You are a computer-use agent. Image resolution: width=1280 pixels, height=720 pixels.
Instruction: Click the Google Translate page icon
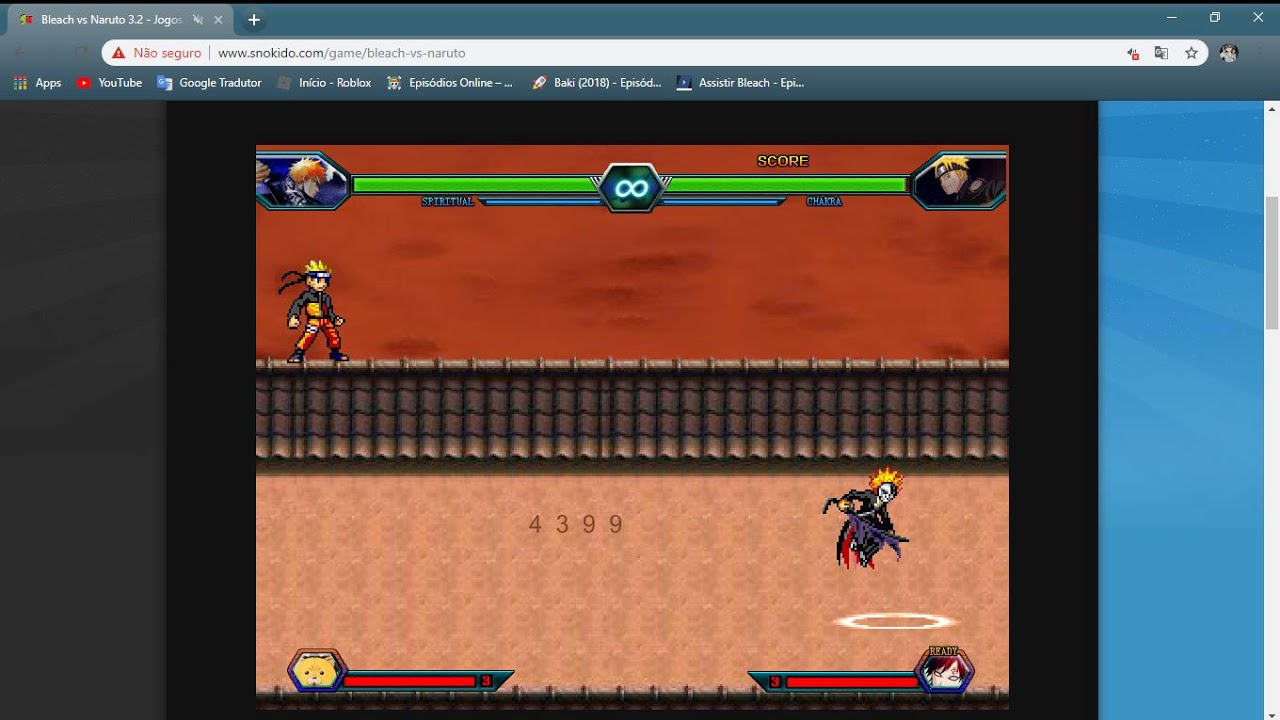[x=1161, y=53]
